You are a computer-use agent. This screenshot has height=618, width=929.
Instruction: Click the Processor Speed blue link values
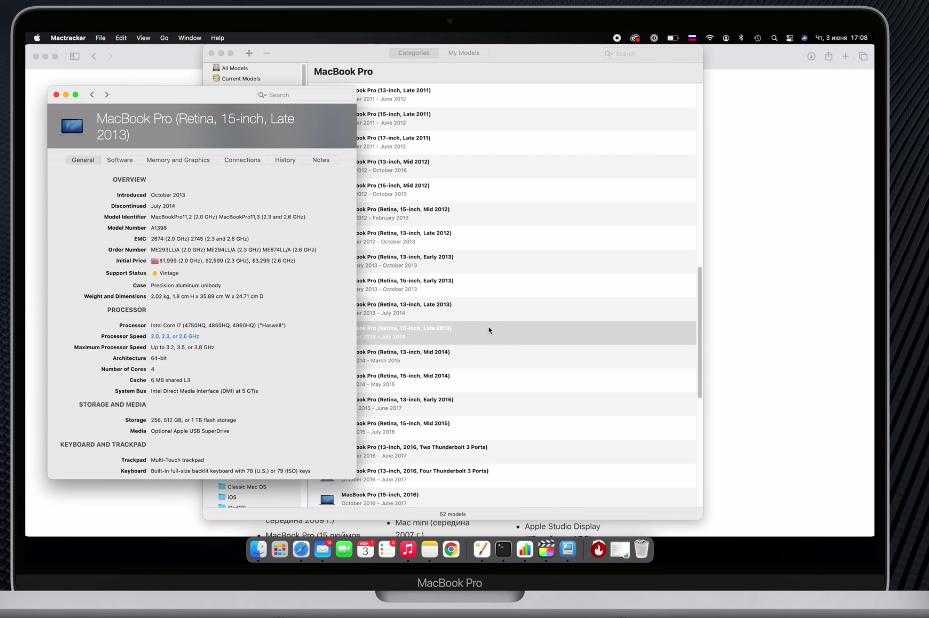pyautogui.click(x=175, y=336)
